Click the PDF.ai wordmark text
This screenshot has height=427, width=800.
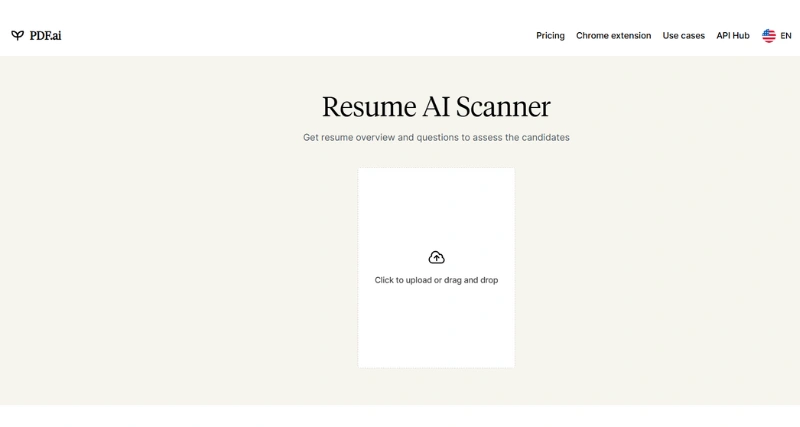45,35
